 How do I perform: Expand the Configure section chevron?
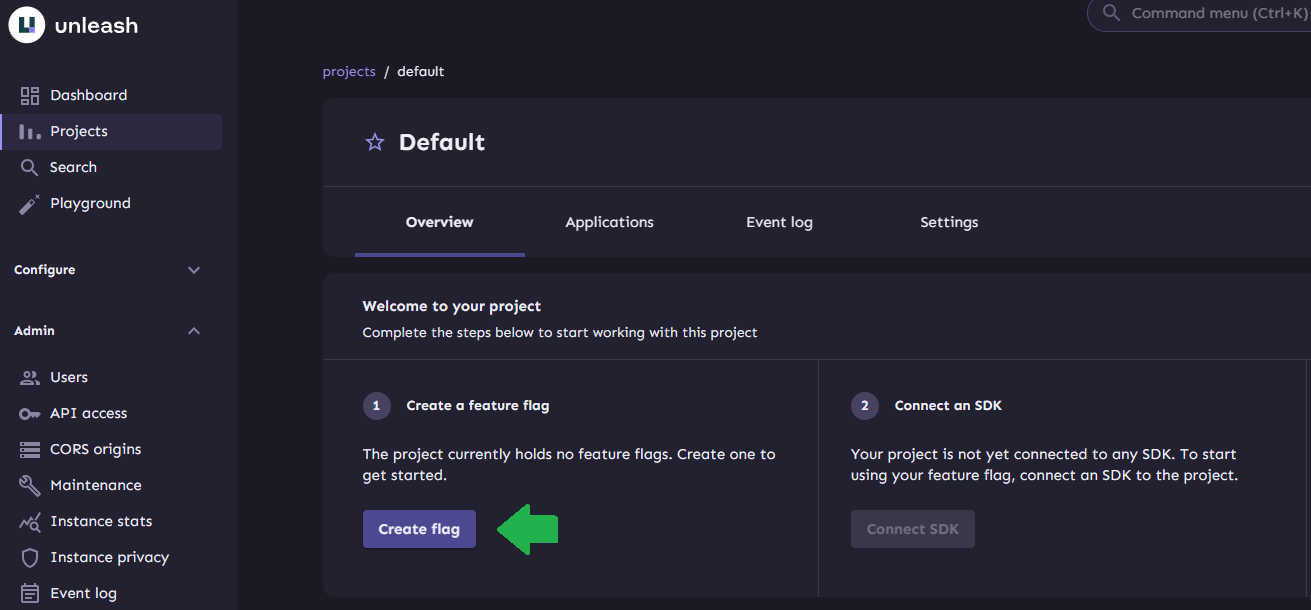[194, 270]
